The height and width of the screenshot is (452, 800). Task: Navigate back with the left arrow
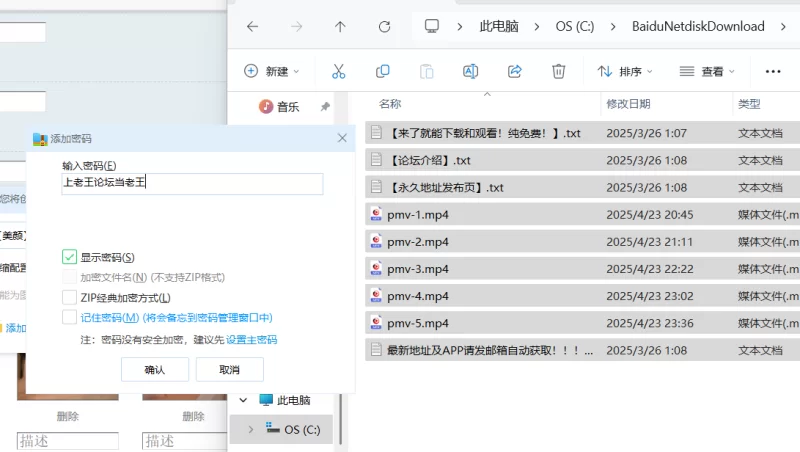click(x=252, y=27)
